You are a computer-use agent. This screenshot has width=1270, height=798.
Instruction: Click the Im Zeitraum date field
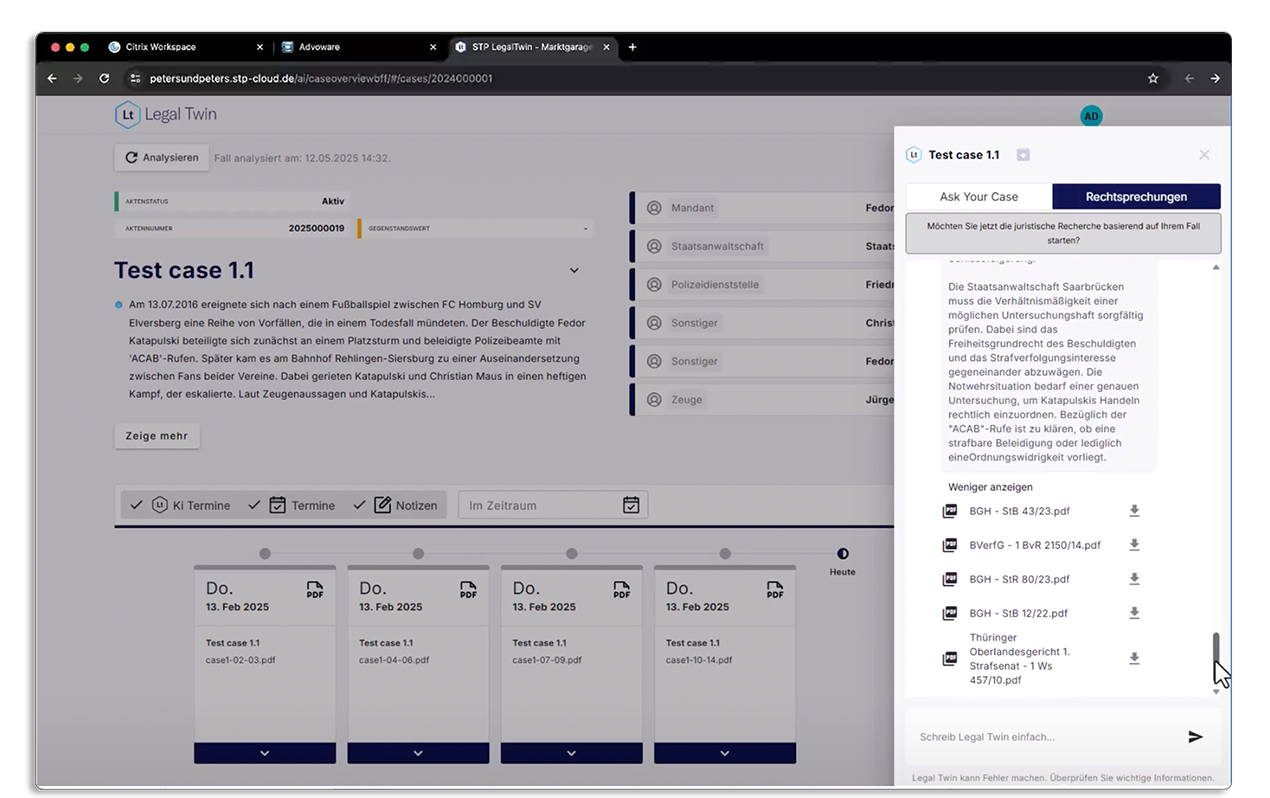pos(553,505)
